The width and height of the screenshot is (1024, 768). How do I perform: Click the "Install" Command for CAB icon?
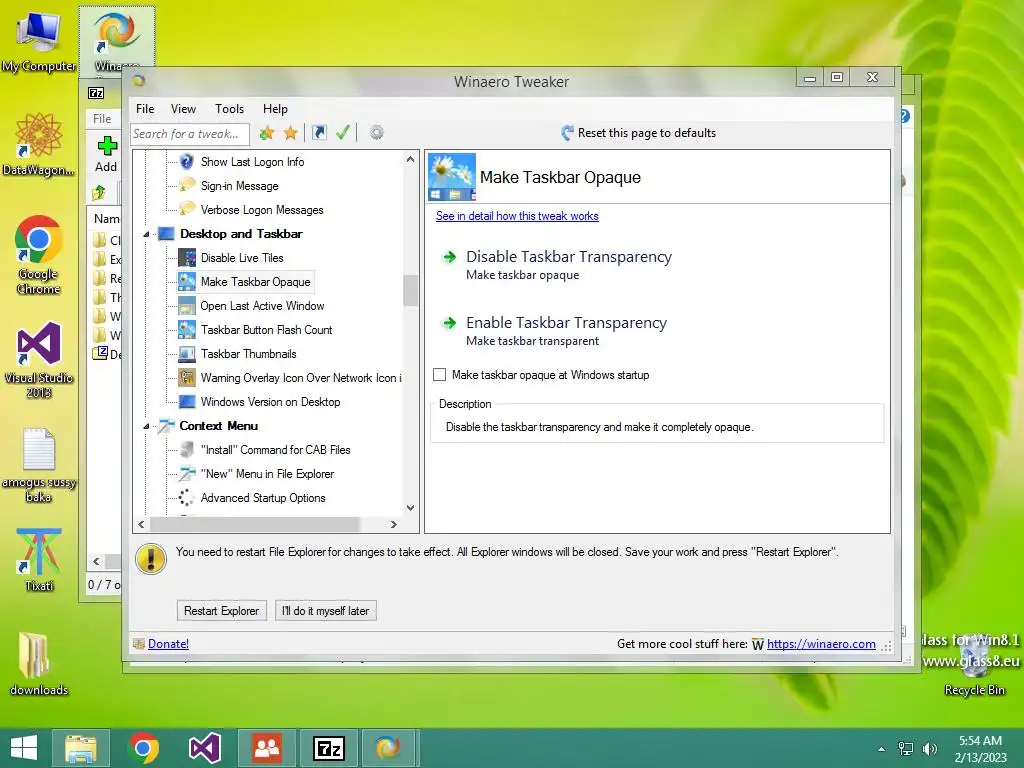[187, 449]
